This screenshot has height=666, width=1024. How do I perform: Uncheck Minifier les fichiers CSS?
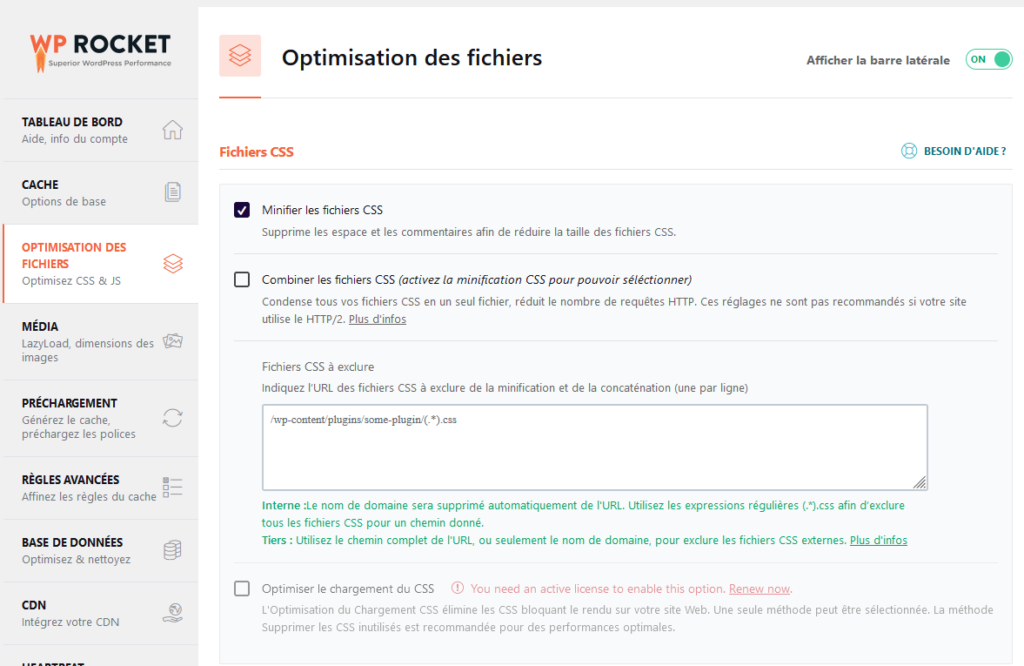tap(242, 210)
